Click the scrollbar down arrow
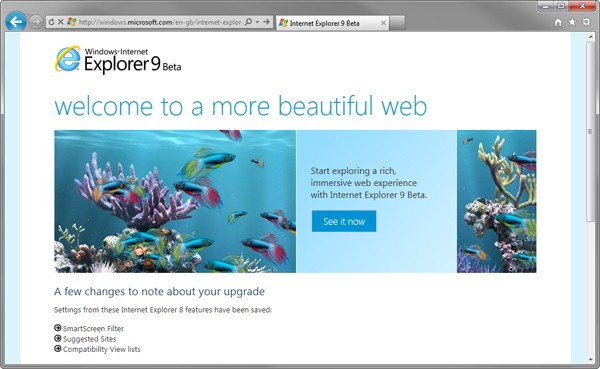The height and width of the screenshot is (369, 600). (590, 359)
